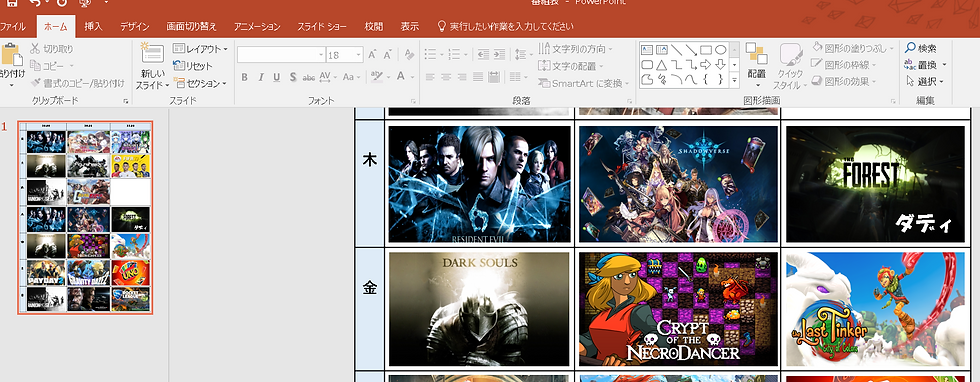This screenshot has height=382, width=980.
Task: Select the right arrow block shape
Action: pos(706,64)
